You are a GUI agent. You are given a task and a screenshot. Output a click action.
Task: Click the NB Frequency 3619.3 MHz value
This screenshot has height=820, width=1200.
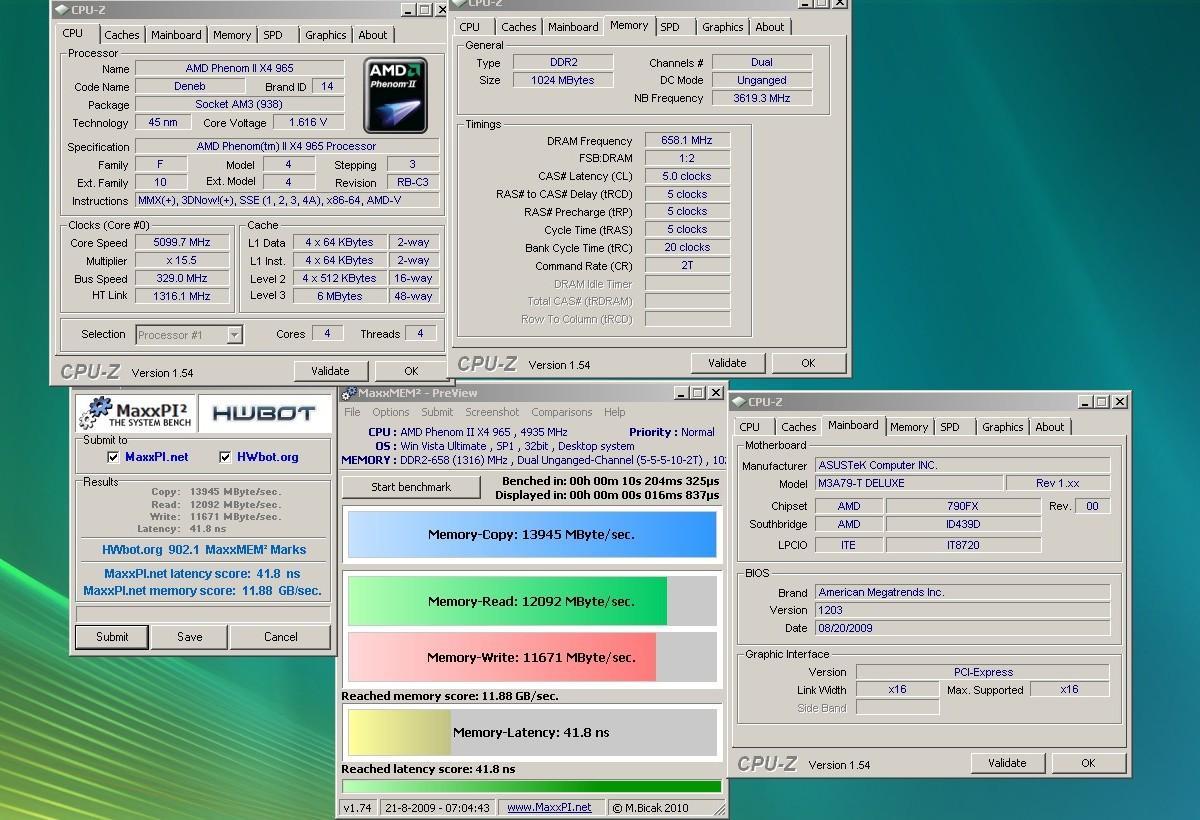(761, 98)
